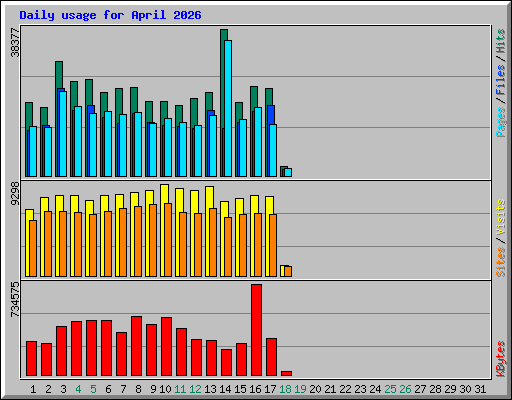Click the day 5 axis label
This screenshot has width=512, height=400.
(93, 389)
